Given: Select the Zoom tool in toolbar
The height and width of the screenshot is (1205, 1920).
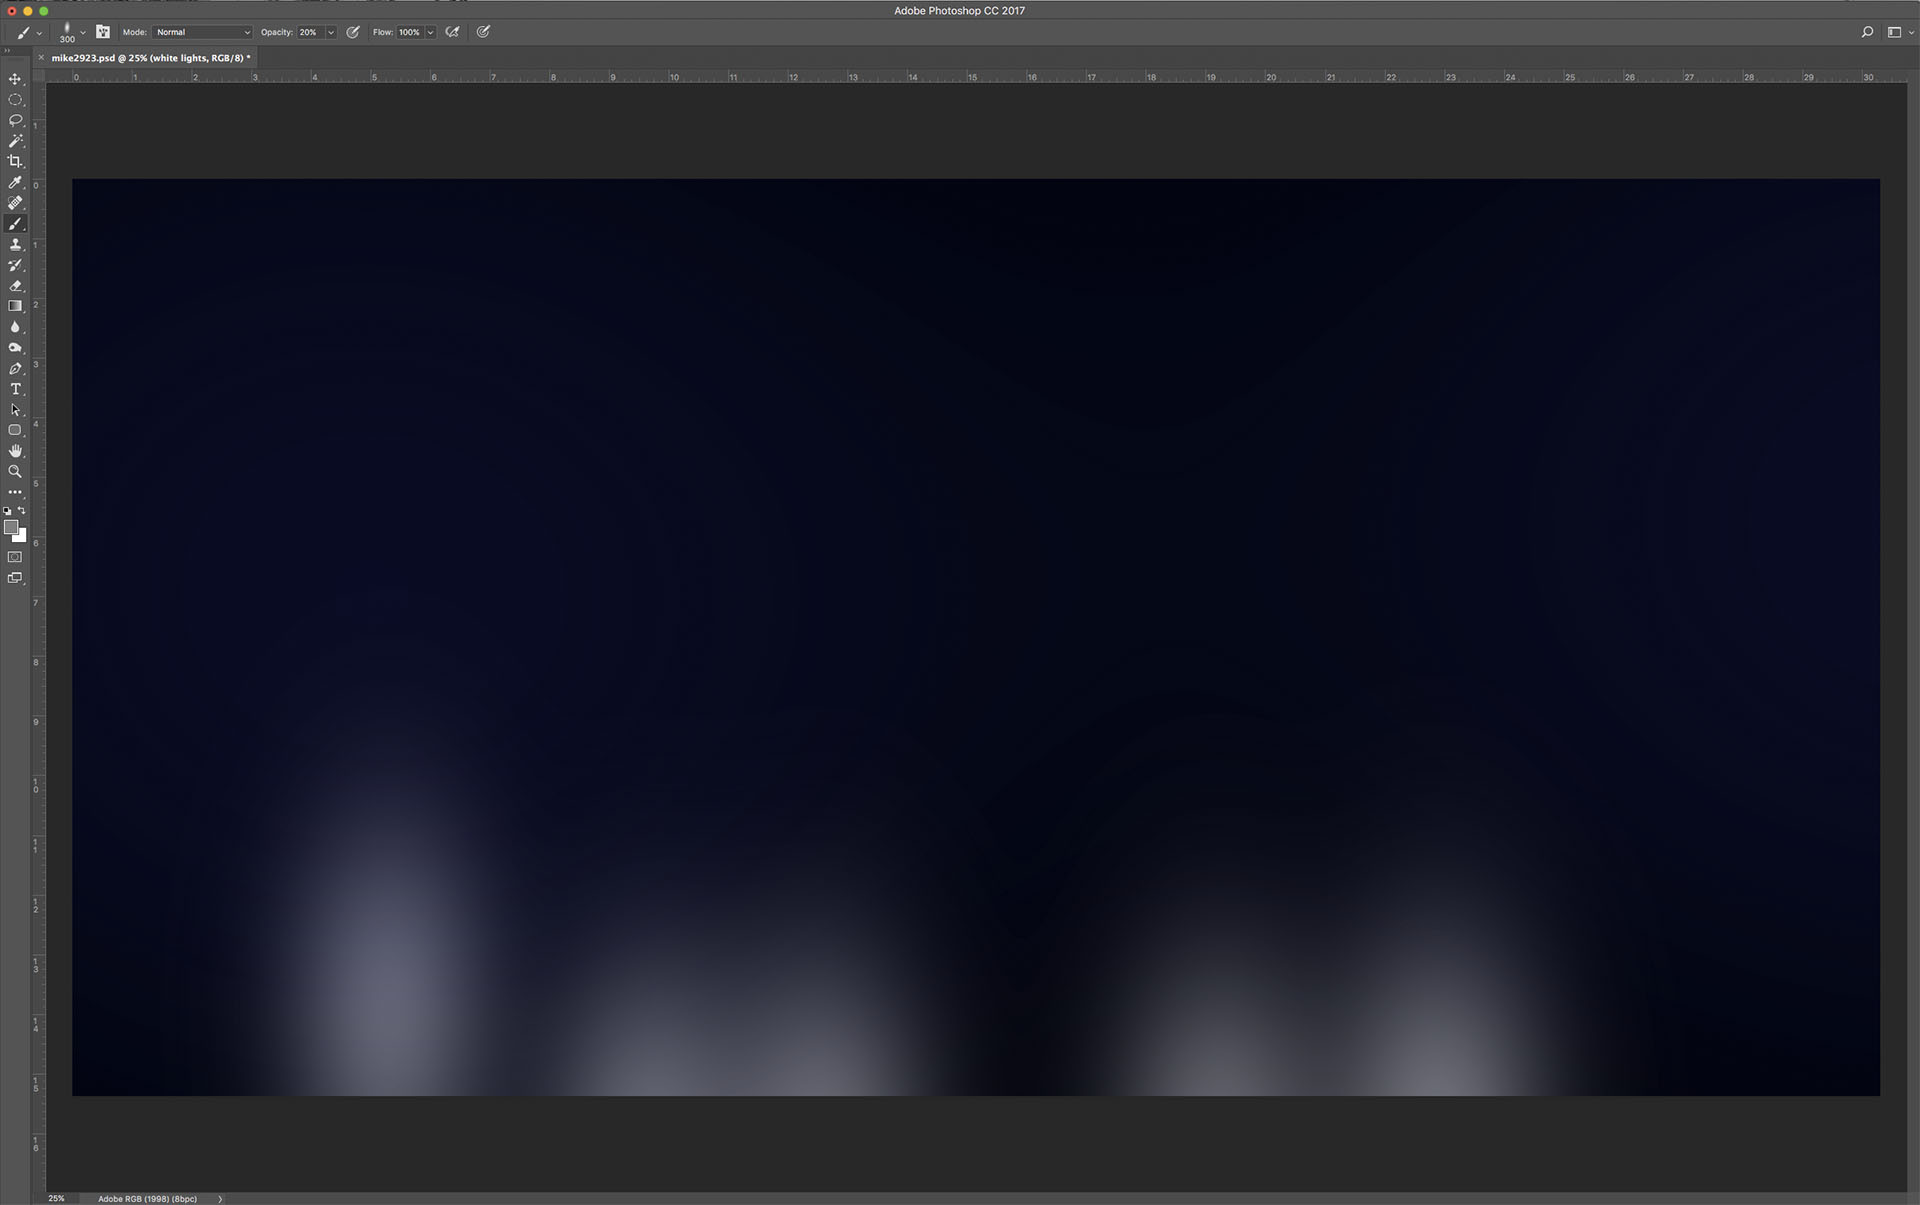Looking at the screenshot, I should pos(15,471).
